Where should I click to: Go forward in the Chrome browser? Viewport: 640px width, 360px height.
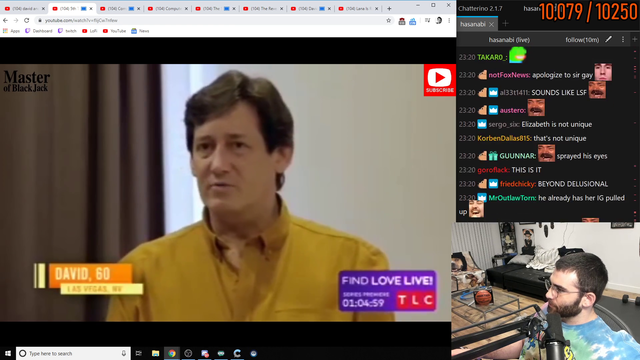point(16,20)
